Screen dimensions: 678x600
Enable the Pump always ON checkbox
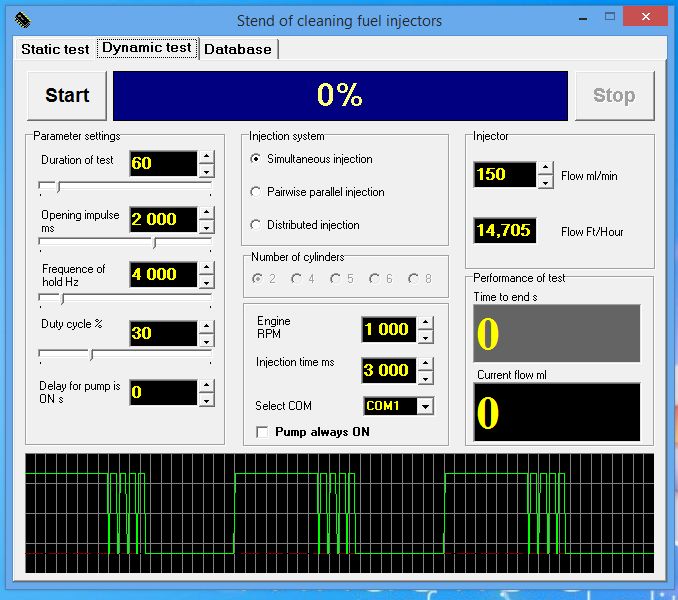[x=263, y=432]
